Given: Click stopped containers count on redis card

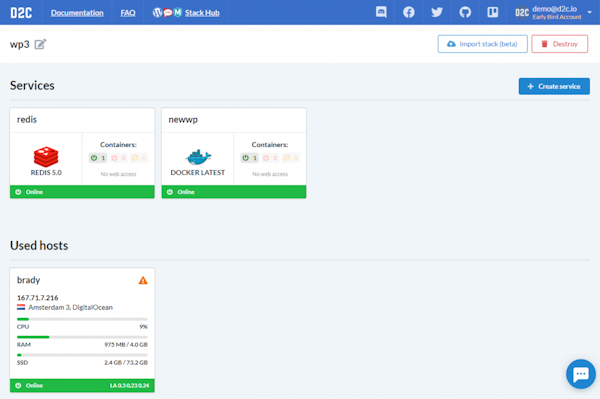Looking at the screenshot, I should point(119,158).
